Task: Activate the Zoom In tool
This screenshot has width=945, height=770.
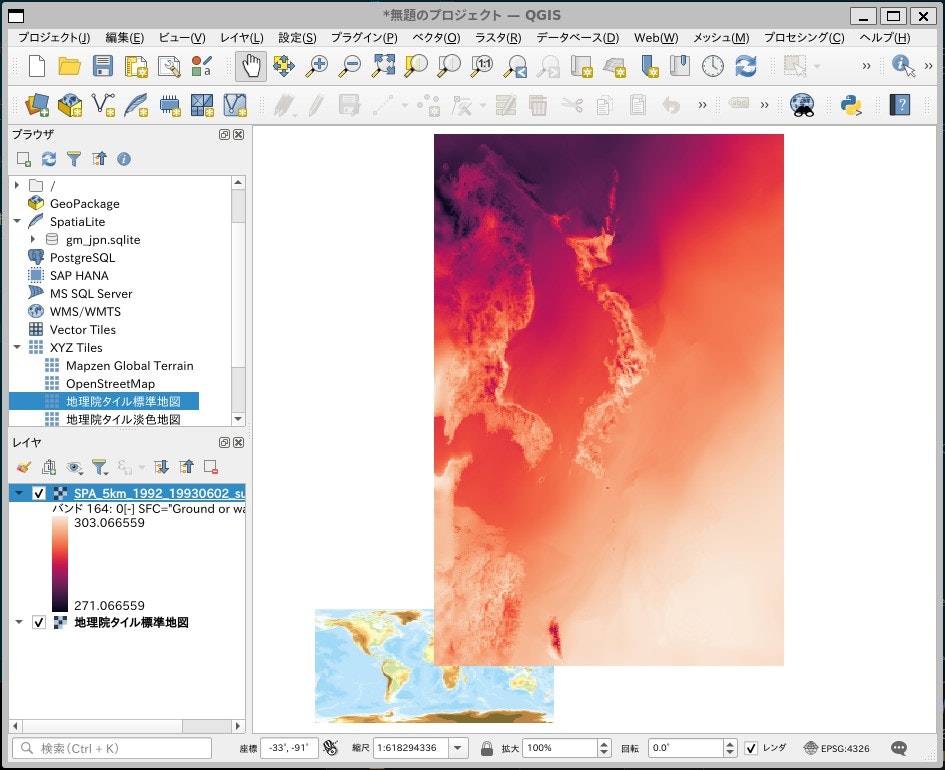Action: 319,66
